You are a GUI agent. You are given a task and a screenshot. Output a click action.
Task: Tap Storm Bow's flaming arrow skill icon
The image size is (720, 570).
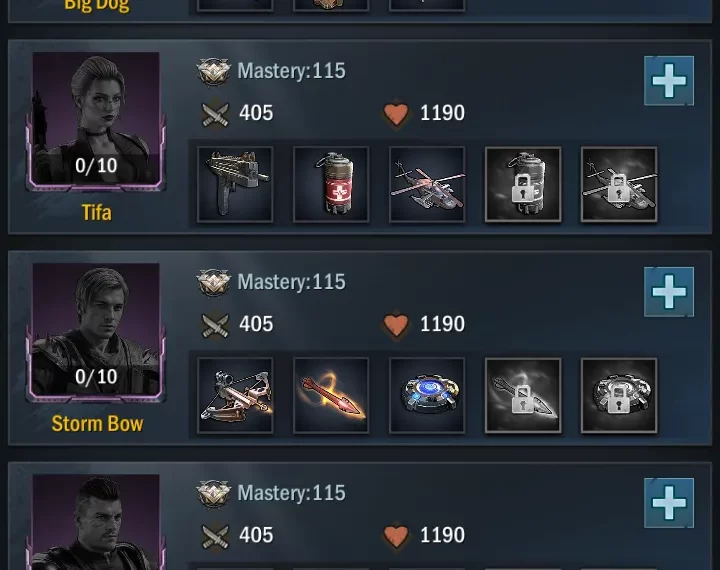pos(331,395)
